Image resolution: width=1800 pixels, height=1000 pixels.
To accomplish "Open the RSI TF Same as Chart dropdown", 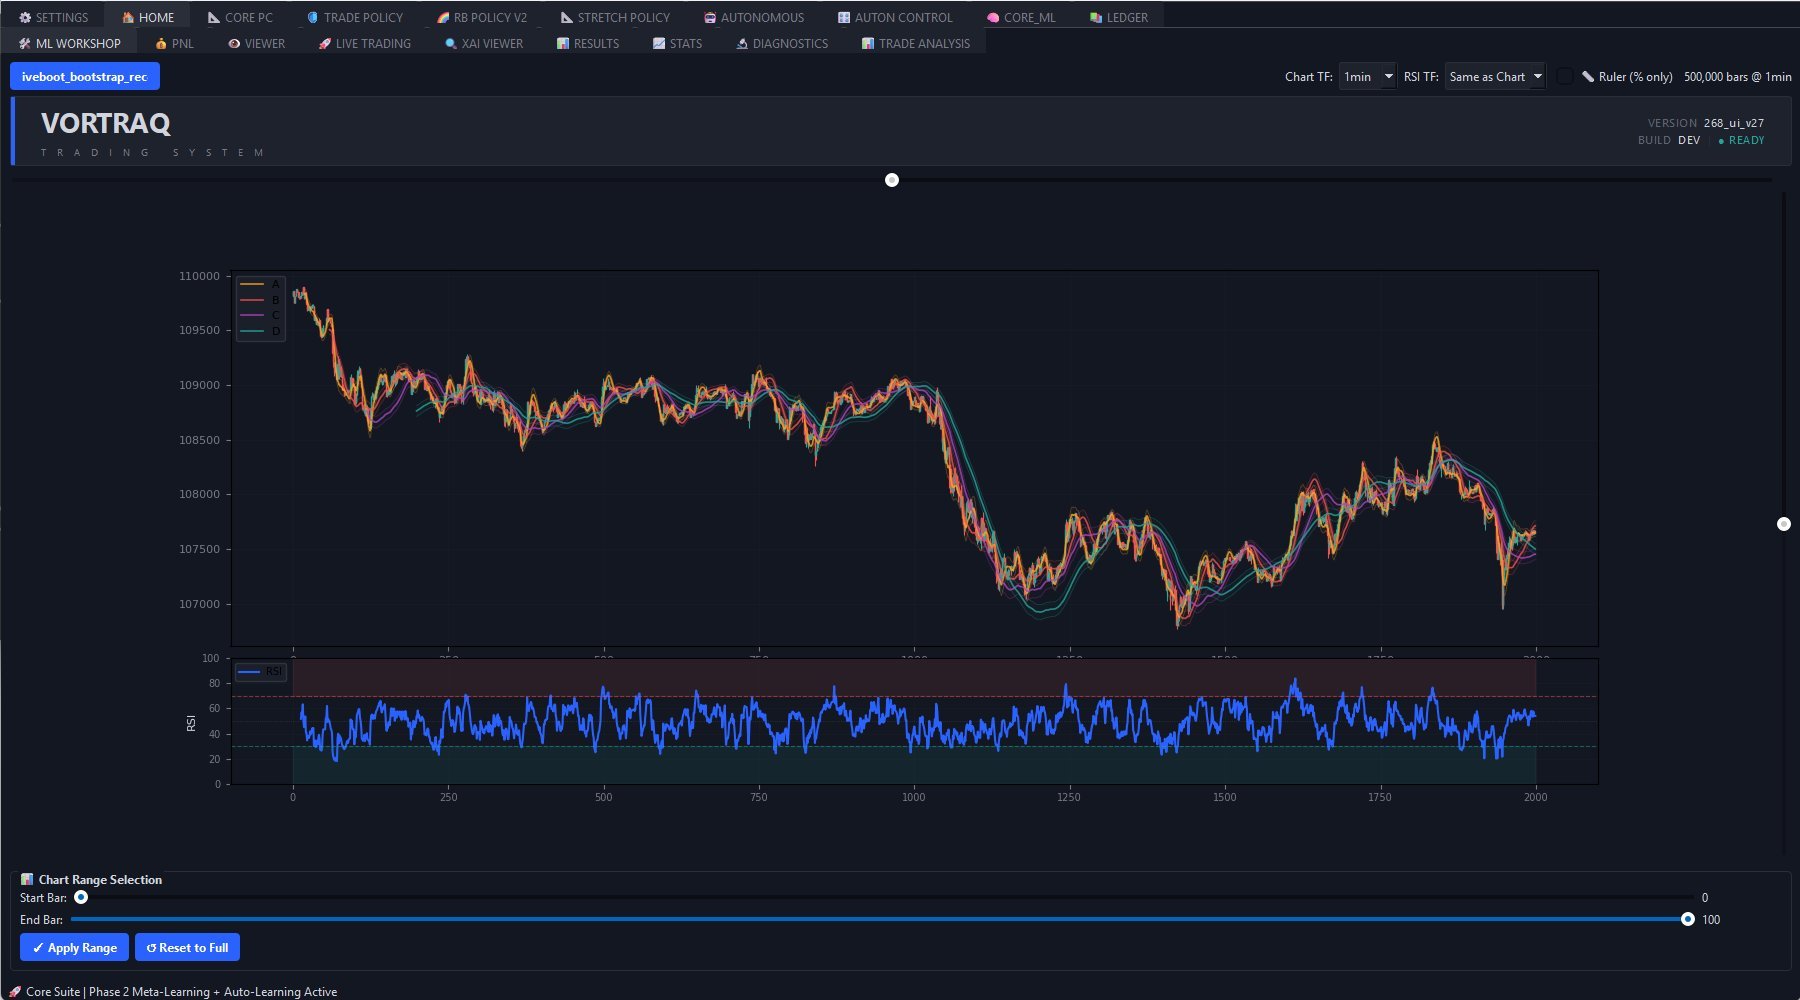I will pyautogui.click(x=1496, y=77).
